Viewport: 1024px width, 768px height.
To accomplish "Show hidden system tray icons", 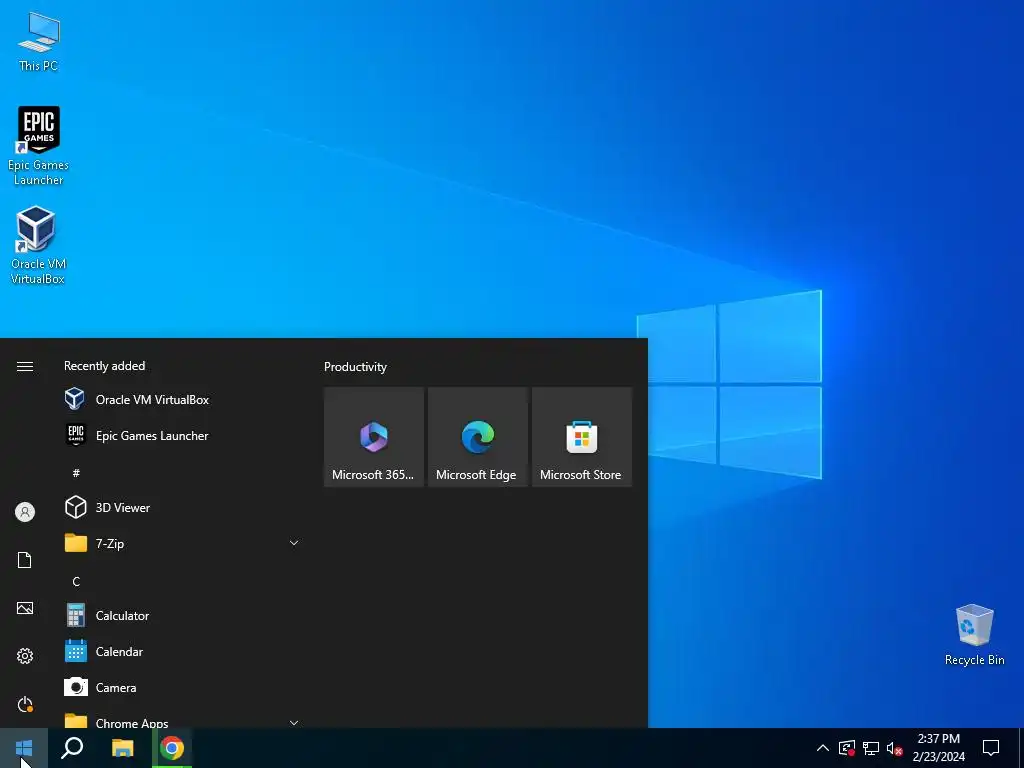I will 823,748.
